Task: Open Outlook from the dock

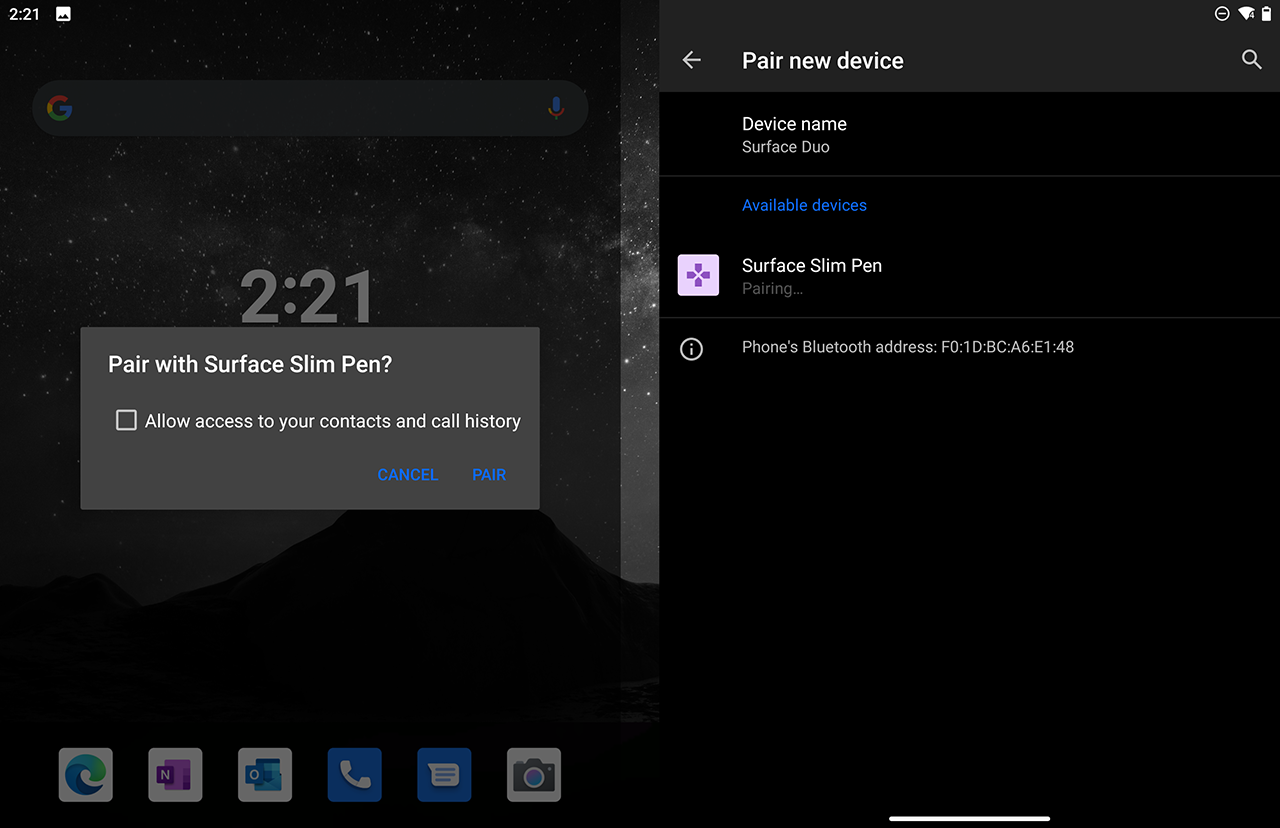Action: 265,775
